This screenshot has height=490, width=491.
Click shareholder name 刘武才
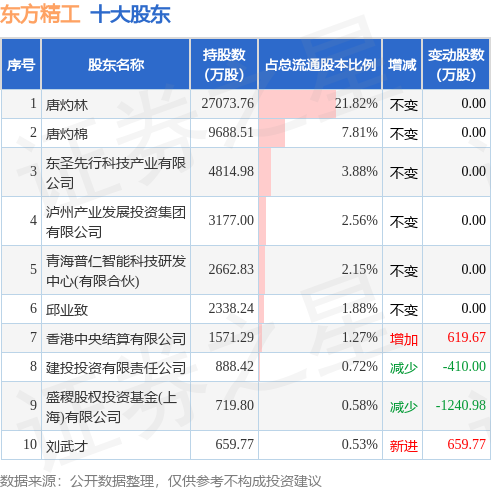click(x=67, y=446)
